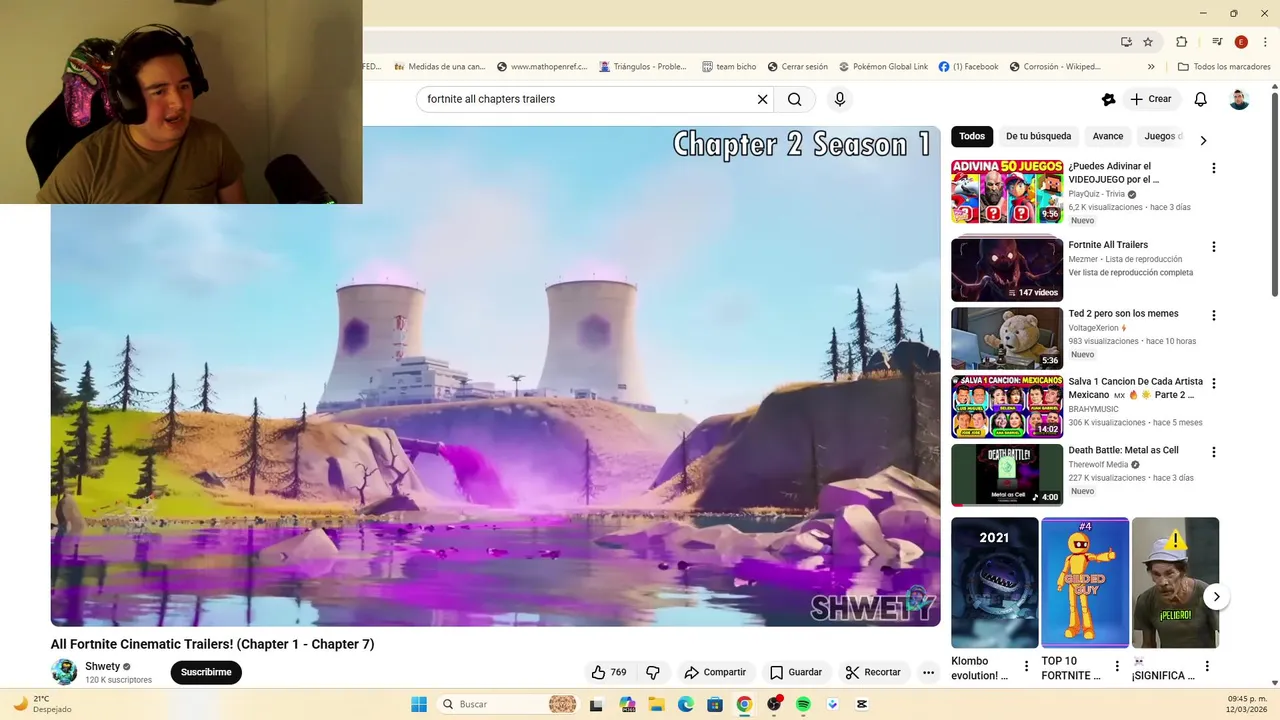The image size is (1280, 720).
Task: Select the Todos filter chip
Action: pyautogui.click(x=972, y=136)
